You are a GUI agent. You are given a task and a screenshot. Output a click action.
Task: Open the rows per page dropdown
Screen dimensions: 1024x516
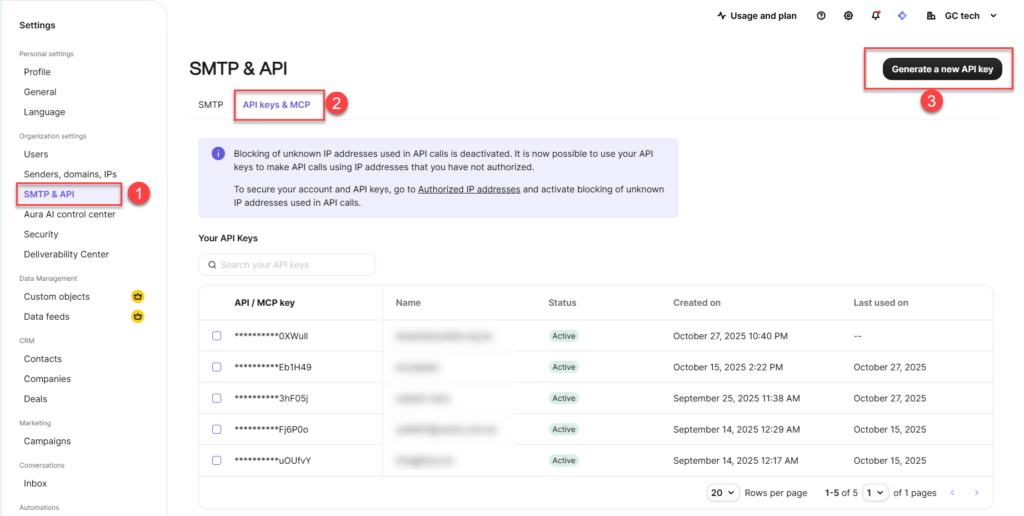pyautogui.click(x=723, y=493)
